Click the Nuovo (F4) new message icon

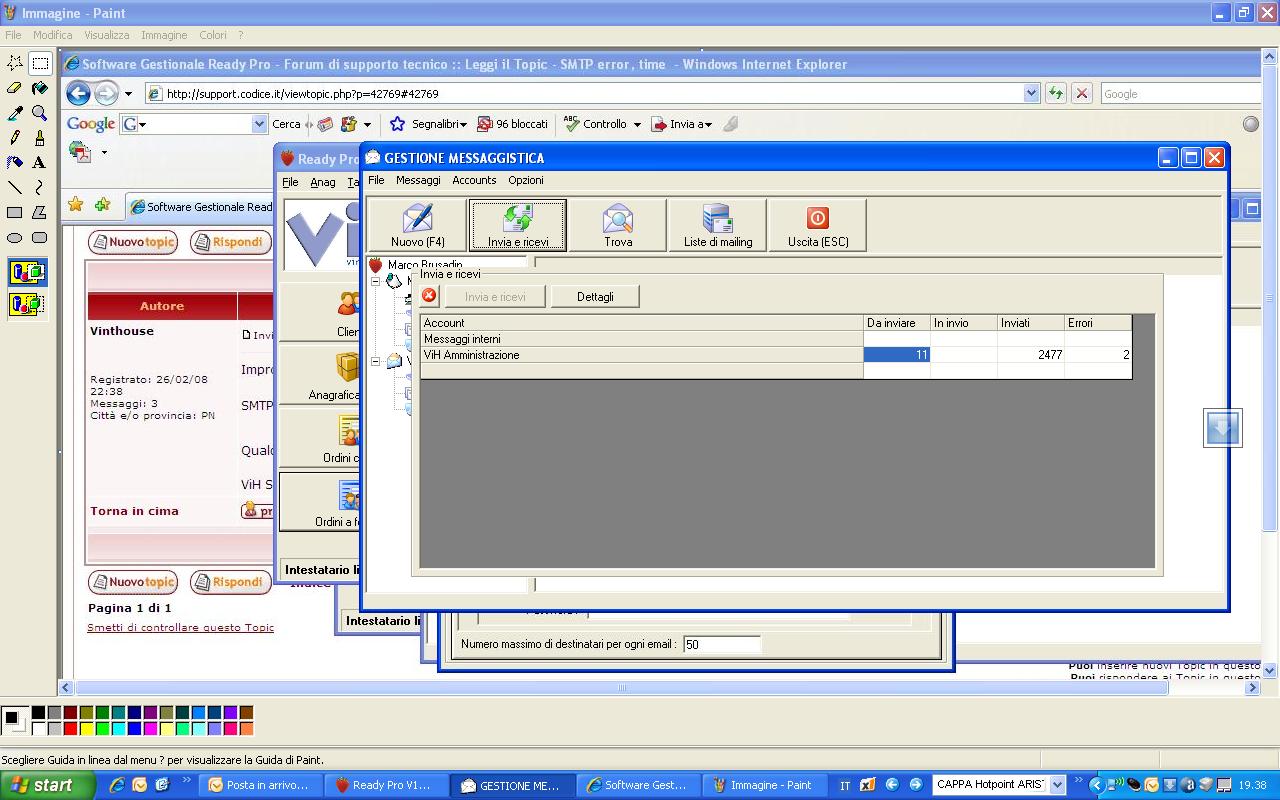click(417, 225)
